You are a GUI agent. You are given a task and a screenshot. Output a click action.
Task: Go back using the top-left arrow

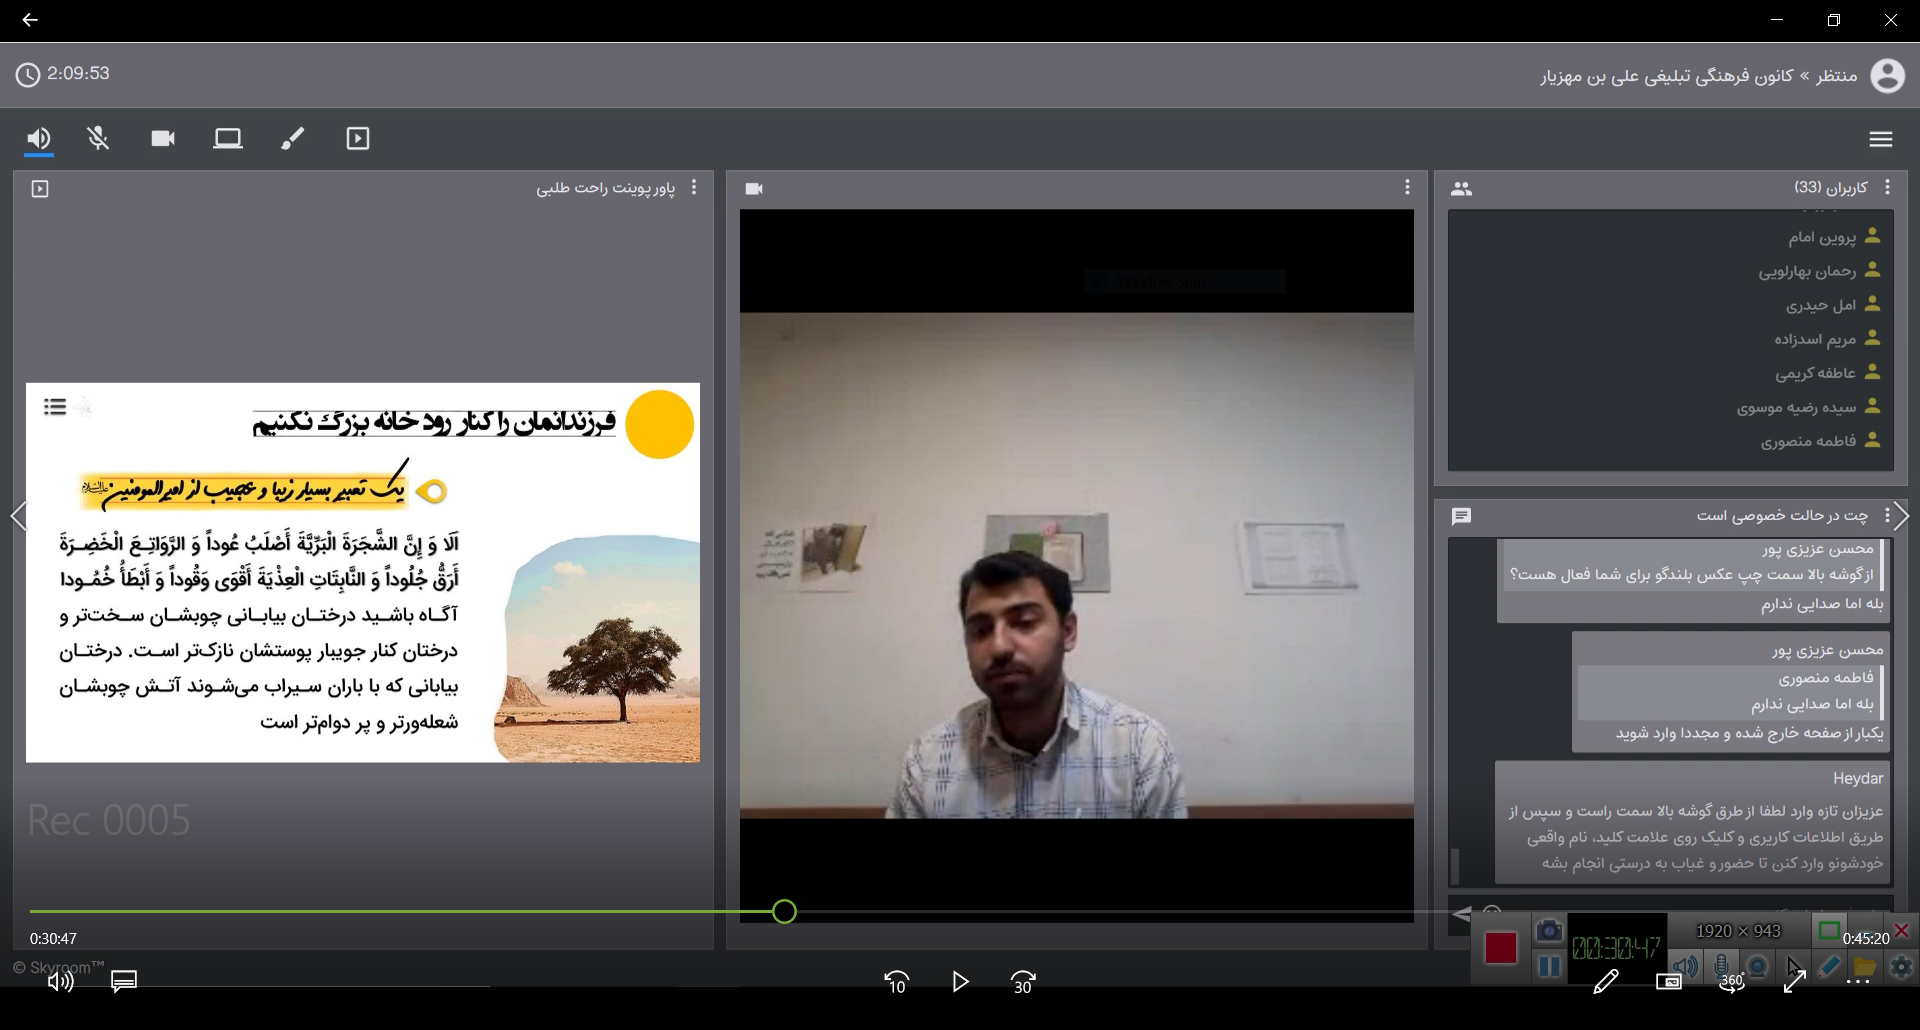click(x=30, y=20)
